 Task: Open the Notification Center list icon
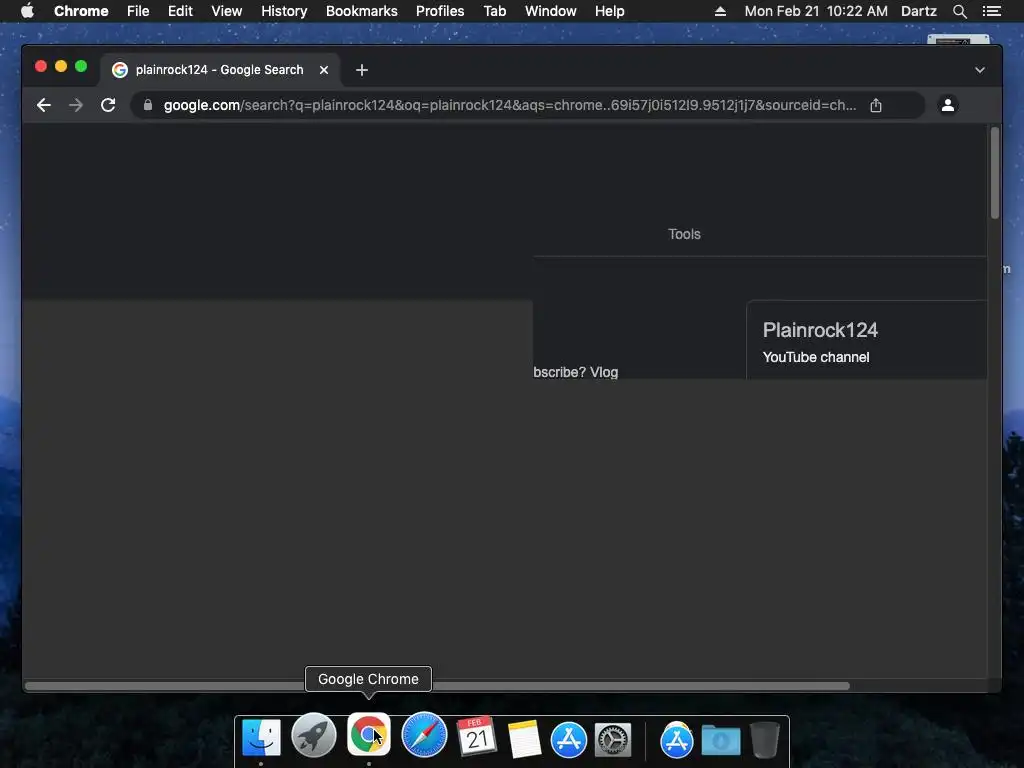pos(991,11)
